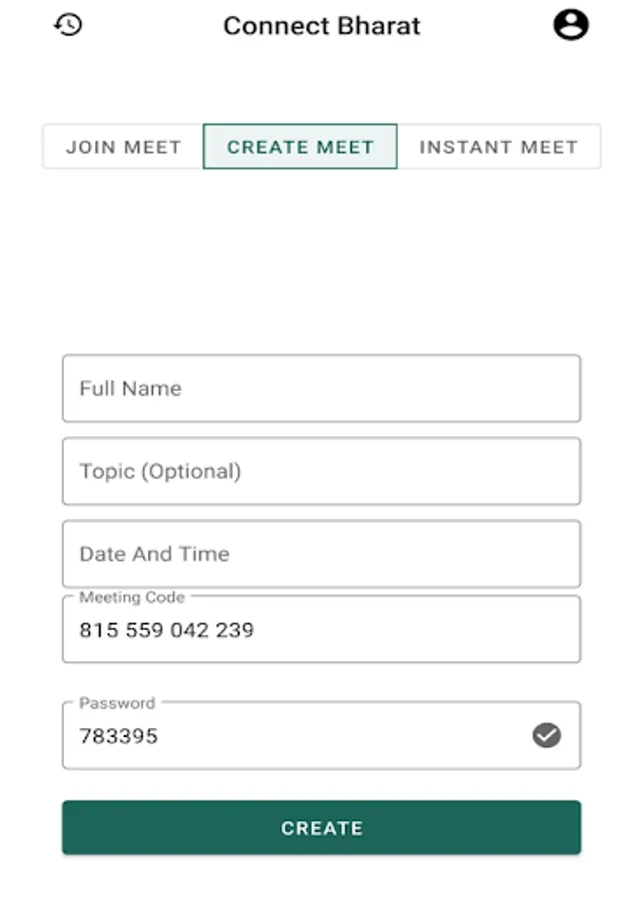
Task: Click the Topic (Optional) placeholder text
Action: 160,471
